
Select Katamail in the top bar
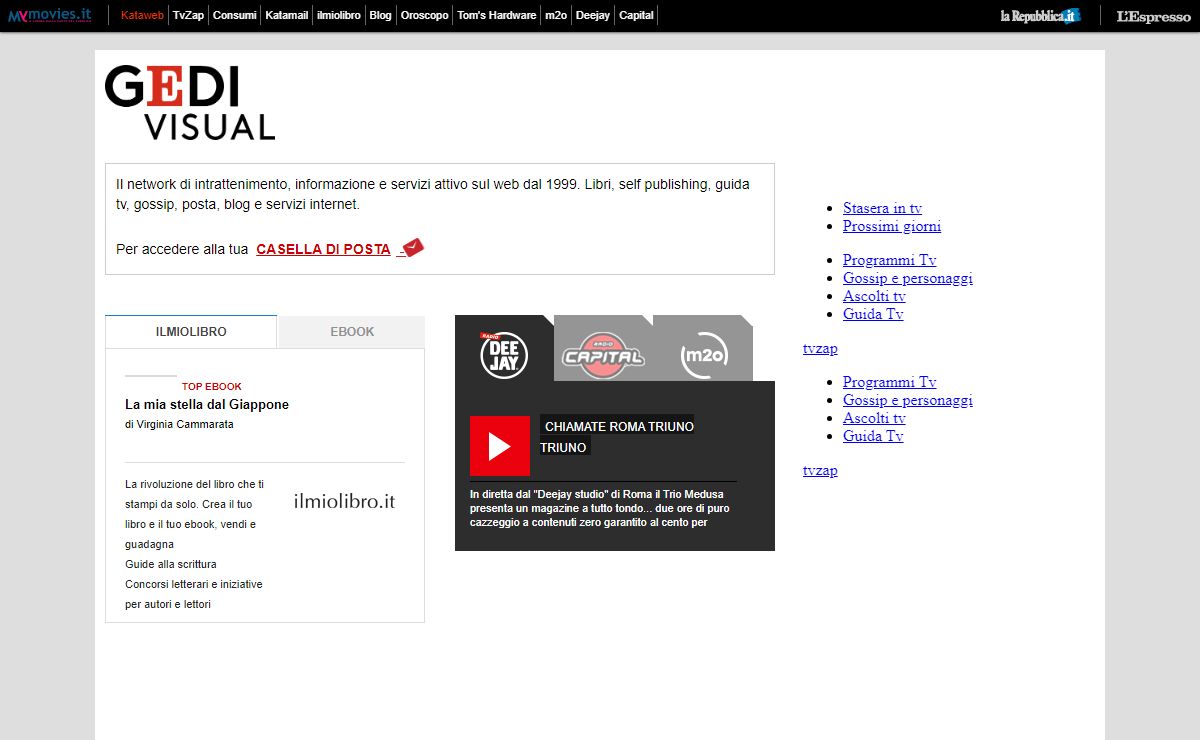tap(287, 15)
